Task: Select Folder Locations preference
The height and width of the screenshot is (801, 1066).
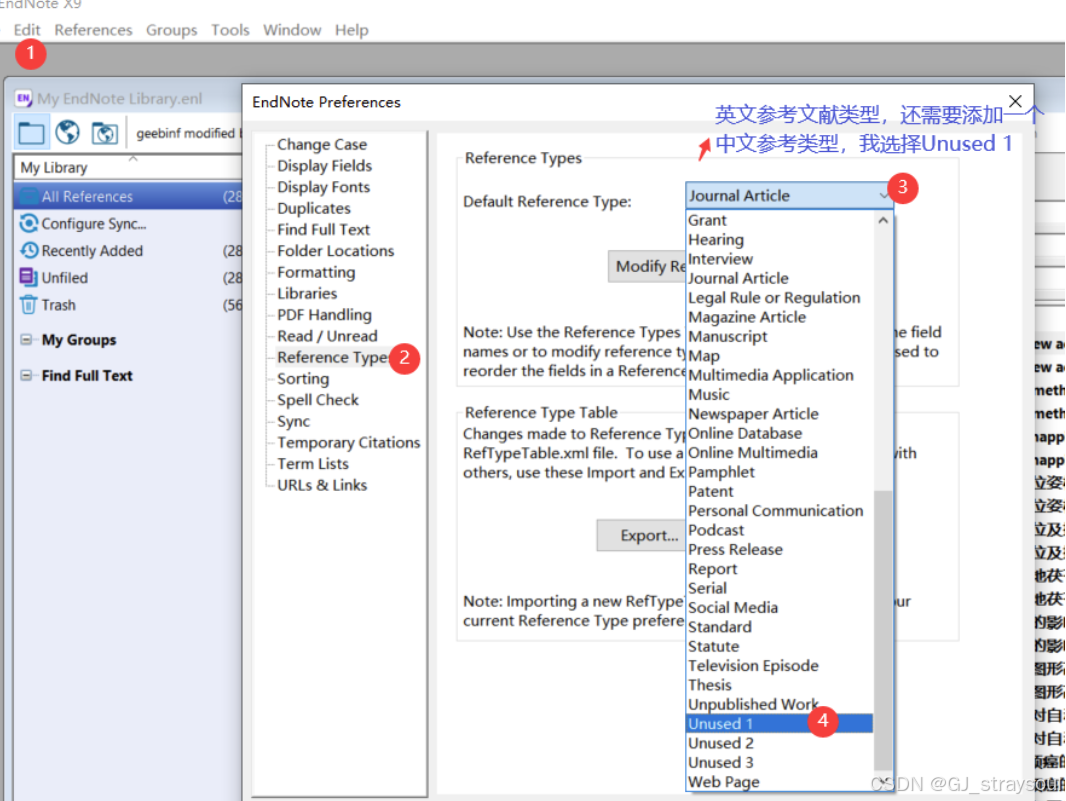Action: pyautogui.click(x=335, y=251)
